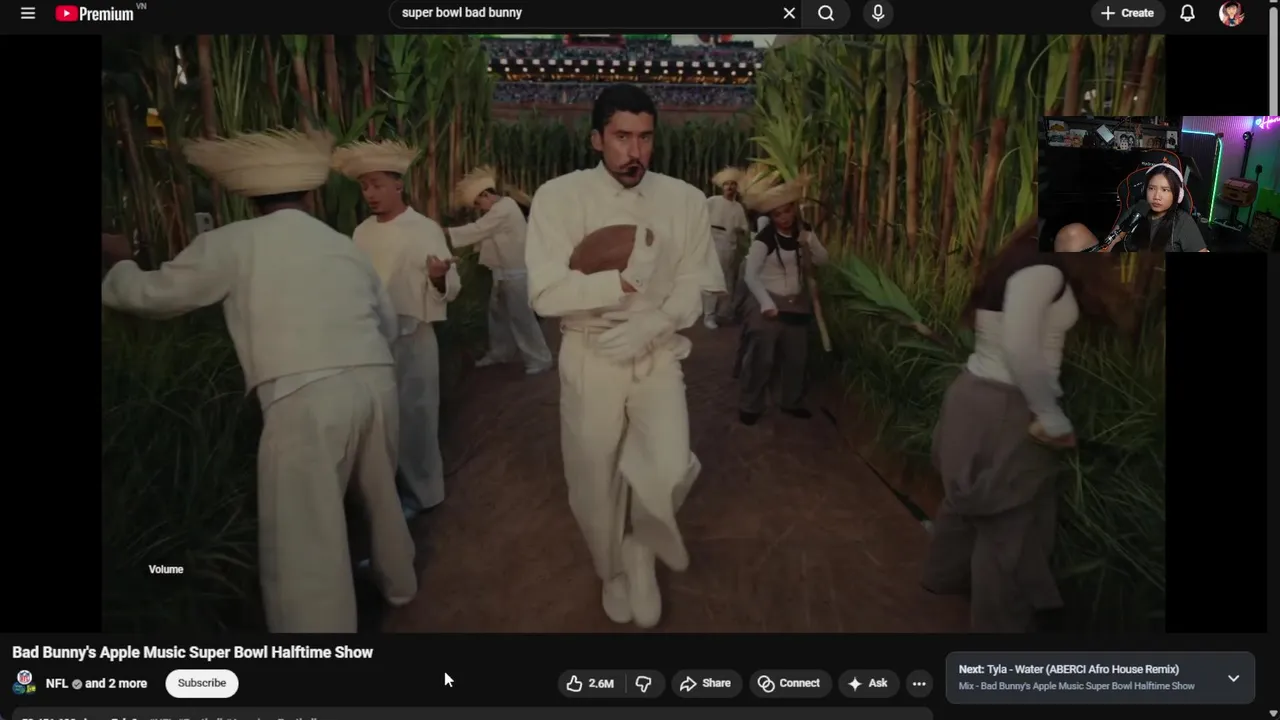Share the halftime show video
The width and height of the screenshot is (1280, 720).
tap(705, 683)
